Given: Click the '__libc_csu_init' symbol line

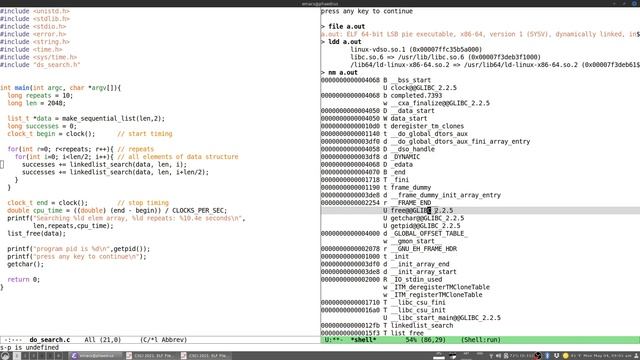Looking at the screenshot, I should point(383,310).
